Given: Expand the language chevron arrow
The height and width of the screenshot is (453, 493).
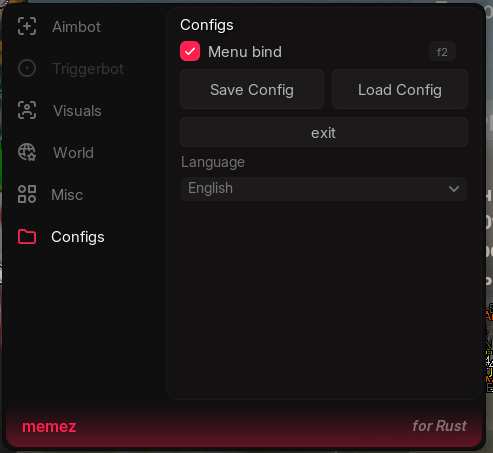Looking at the screenshot, I should tap(454, 189).
